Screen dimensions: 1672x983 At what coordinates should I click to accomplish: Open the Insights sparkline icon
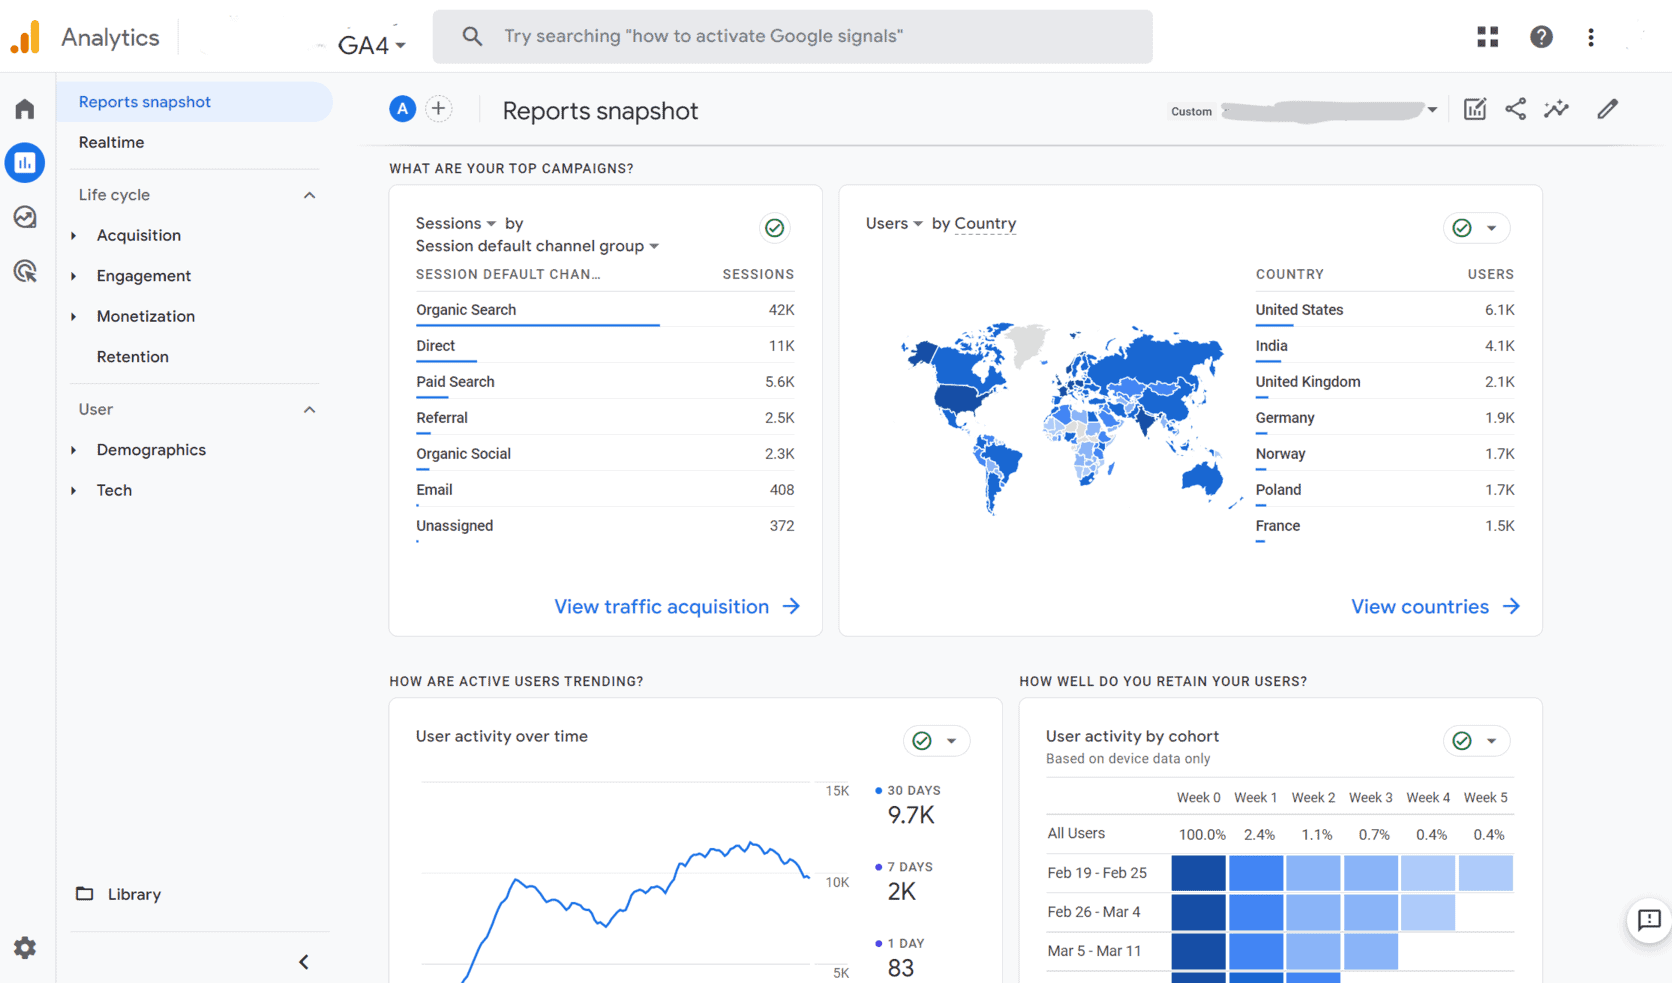click(x=1556, y=109)
